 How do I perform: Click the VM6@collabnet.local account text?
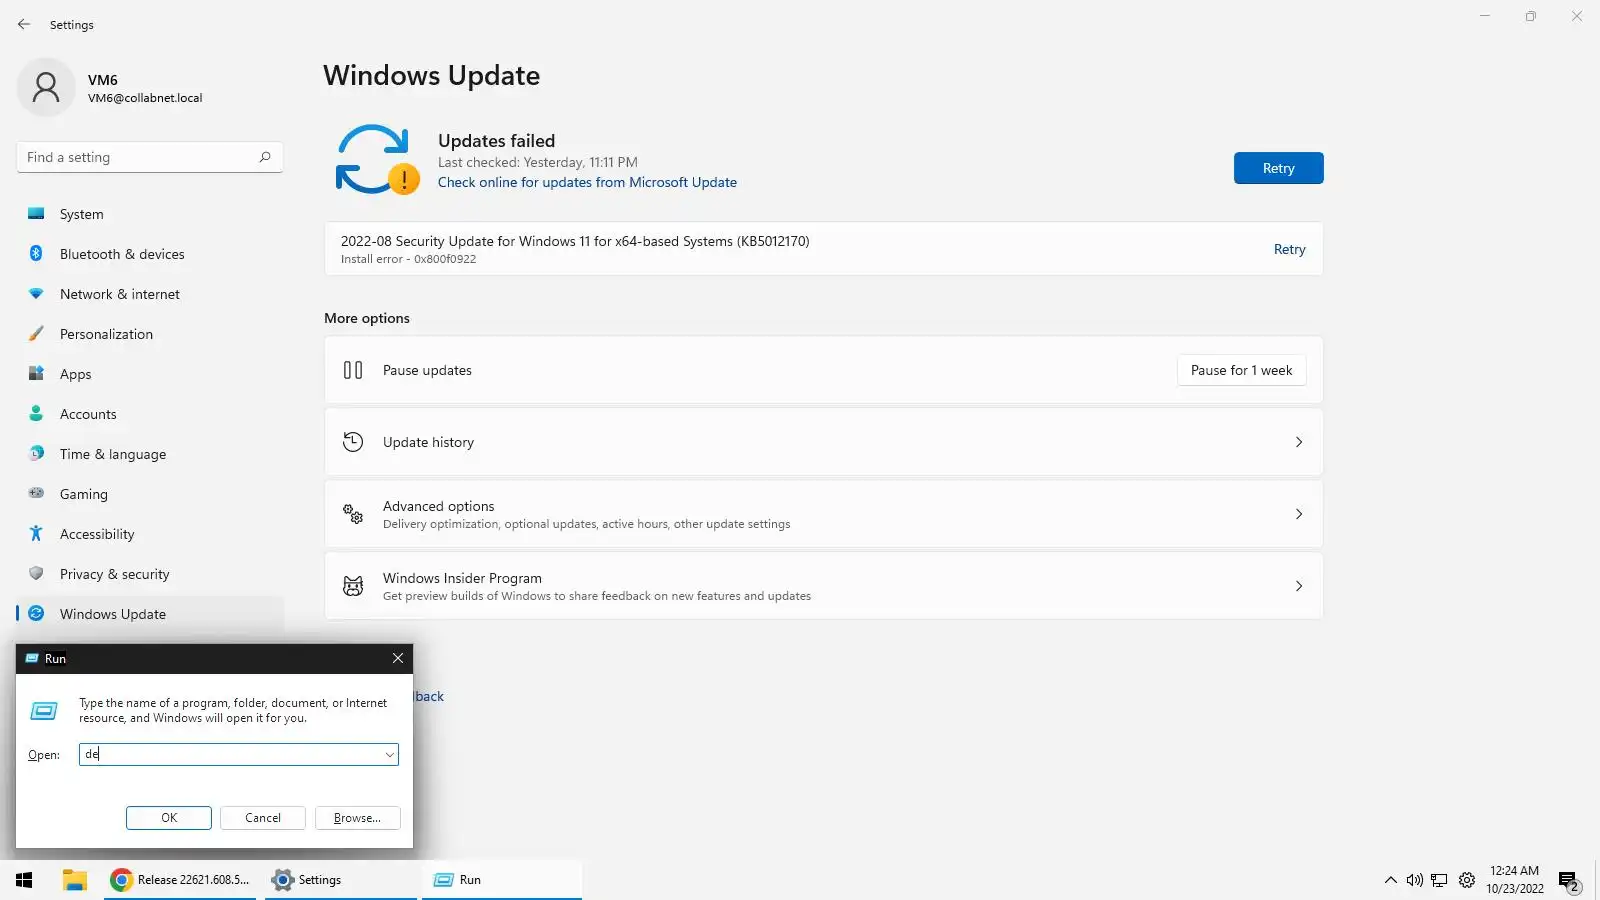145,98
